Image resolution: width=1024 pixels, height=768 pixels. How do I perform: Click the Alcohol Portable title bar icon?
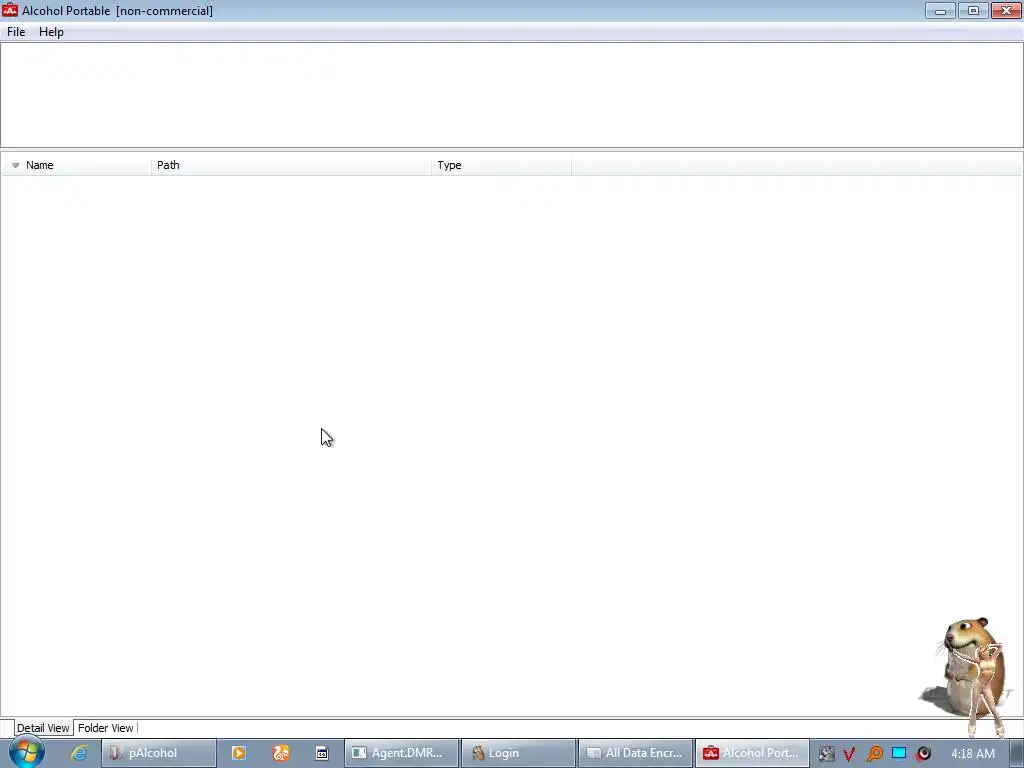coord(10,10)
